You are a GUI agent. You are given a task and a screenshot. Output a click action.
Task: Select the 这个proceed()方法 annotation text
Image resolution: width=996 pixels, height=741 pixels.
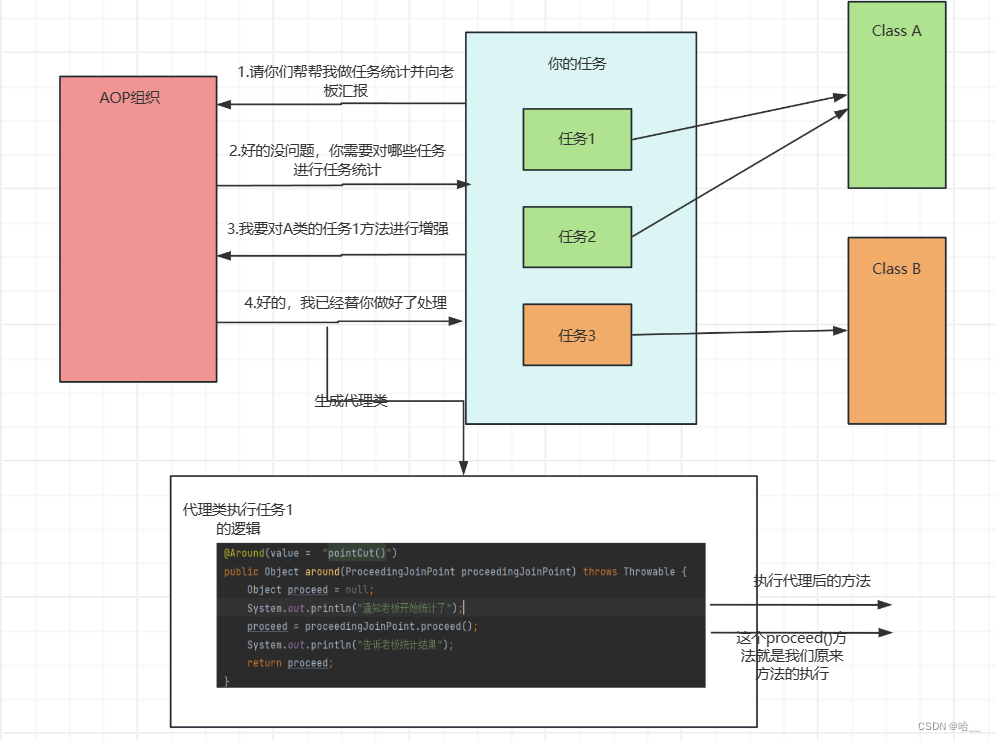click(791, 655)
